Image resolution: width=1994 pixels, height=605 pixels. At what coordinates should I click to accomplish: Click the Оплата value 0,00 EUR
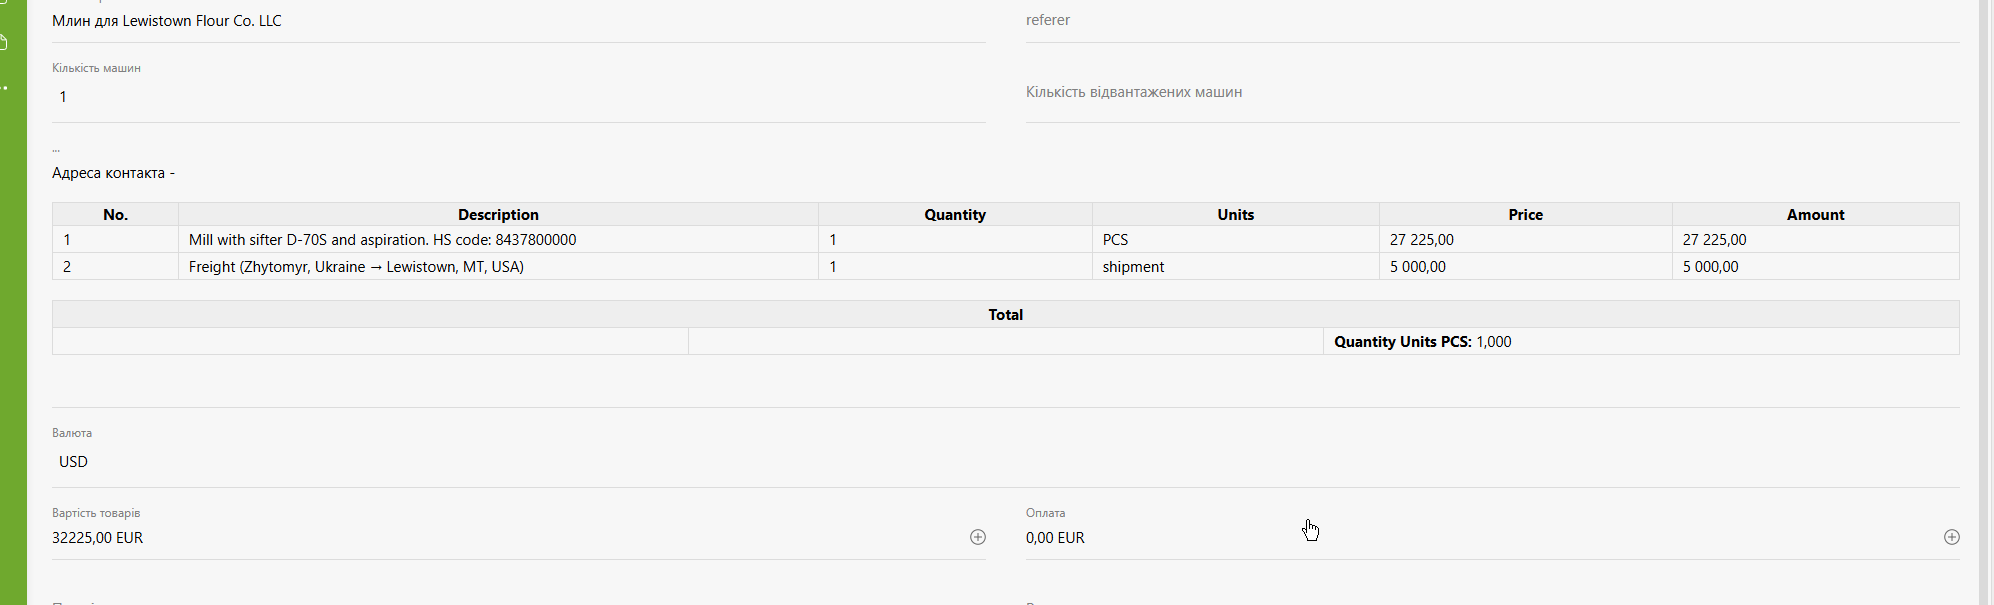coord(1055,538)
